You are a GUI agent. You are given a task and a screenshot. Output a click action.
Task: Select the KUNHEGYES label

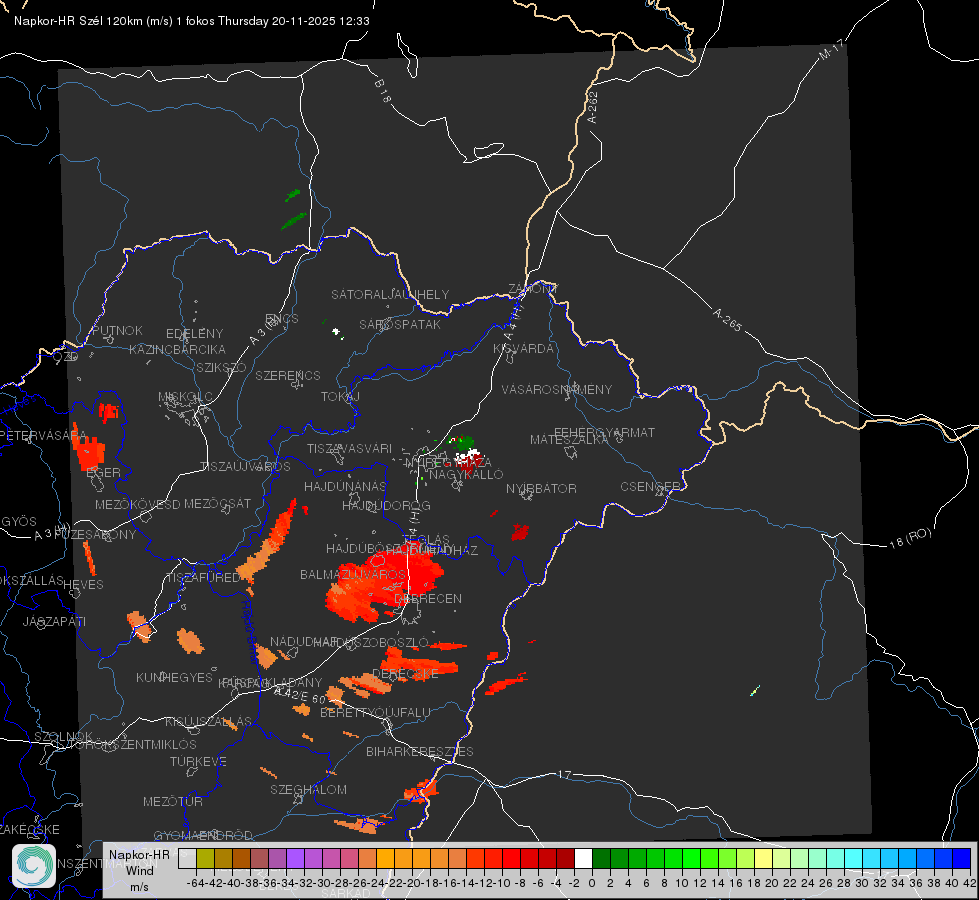pos(174,677)
